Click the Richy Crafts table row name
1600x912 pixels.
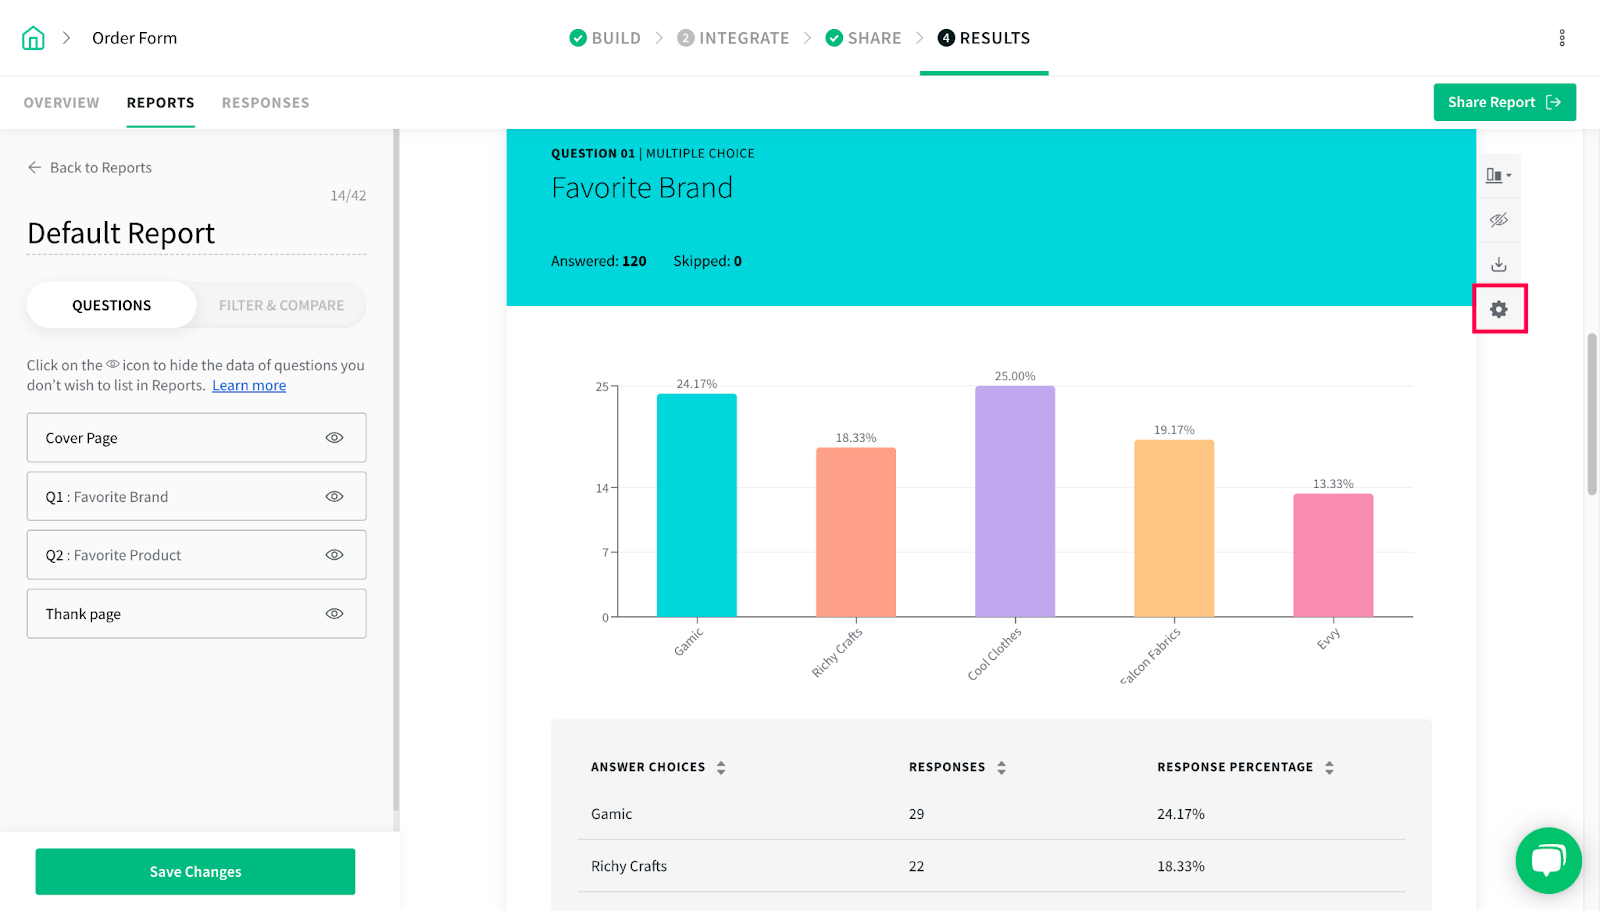coord(629,867)
